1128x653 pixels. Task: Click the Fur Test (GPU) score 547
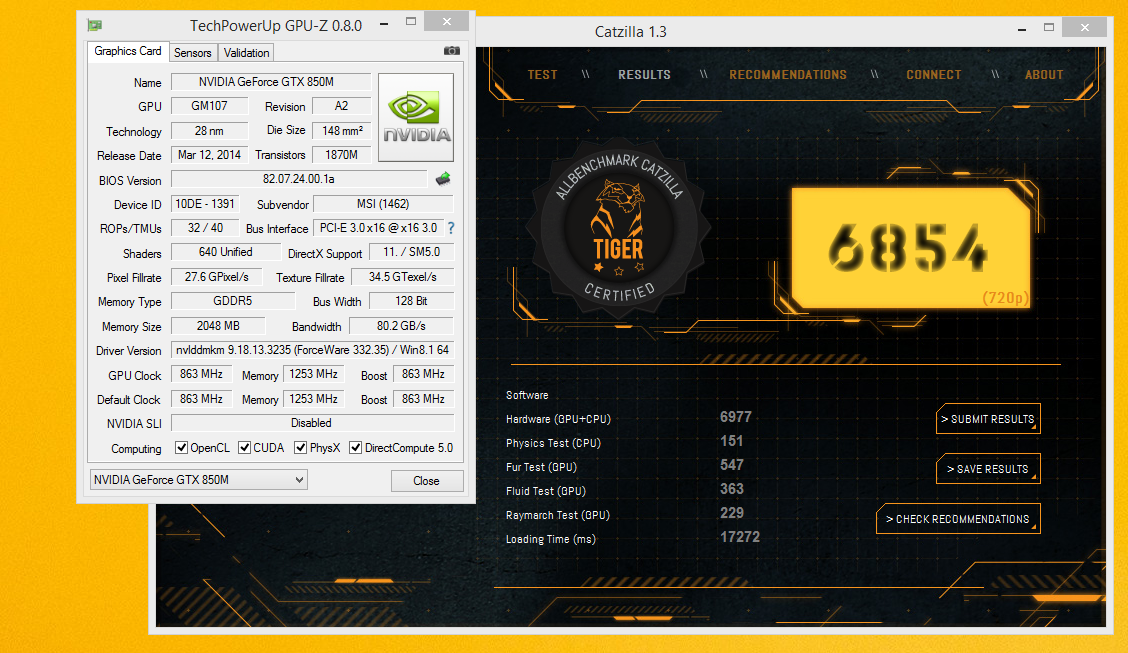pyautogui.click(x=732, y=465)
